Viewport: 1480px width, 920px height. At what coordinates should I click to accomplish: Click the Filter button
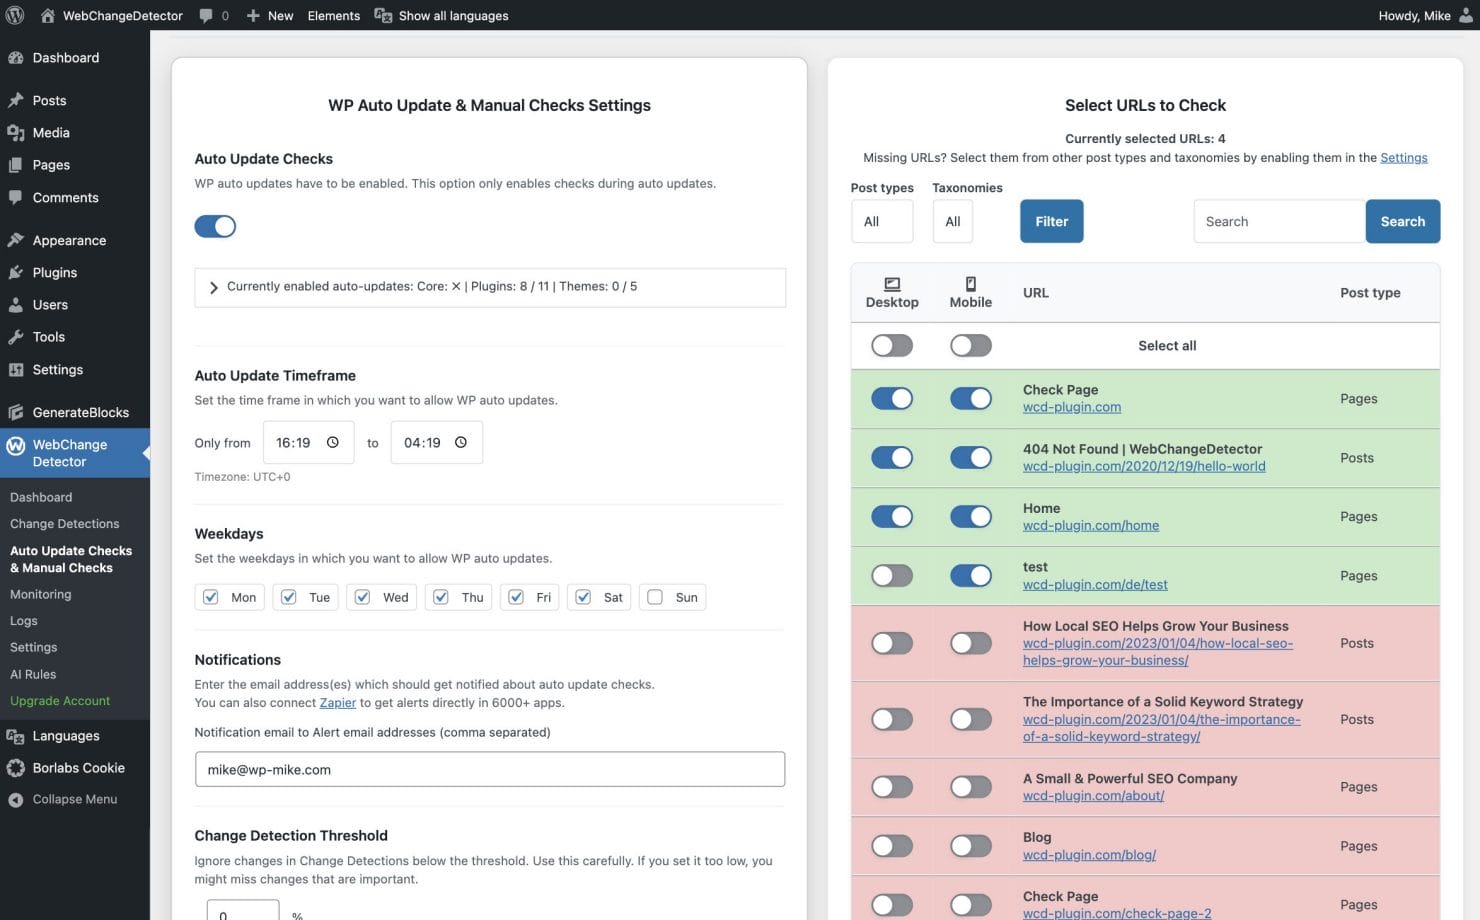click(x=1051, y=221)
